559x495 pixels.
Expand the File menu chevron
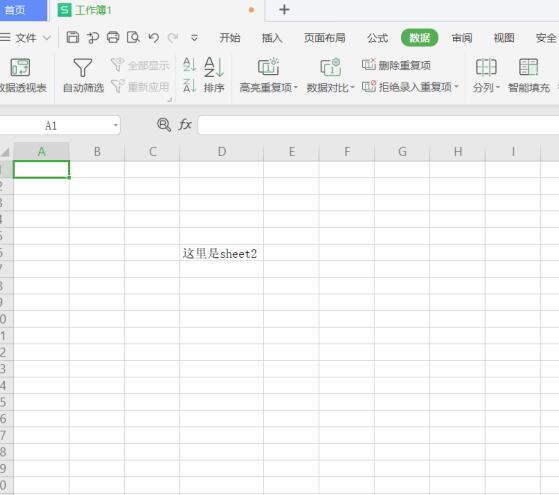pyautogui.click(x=47, y=37)
